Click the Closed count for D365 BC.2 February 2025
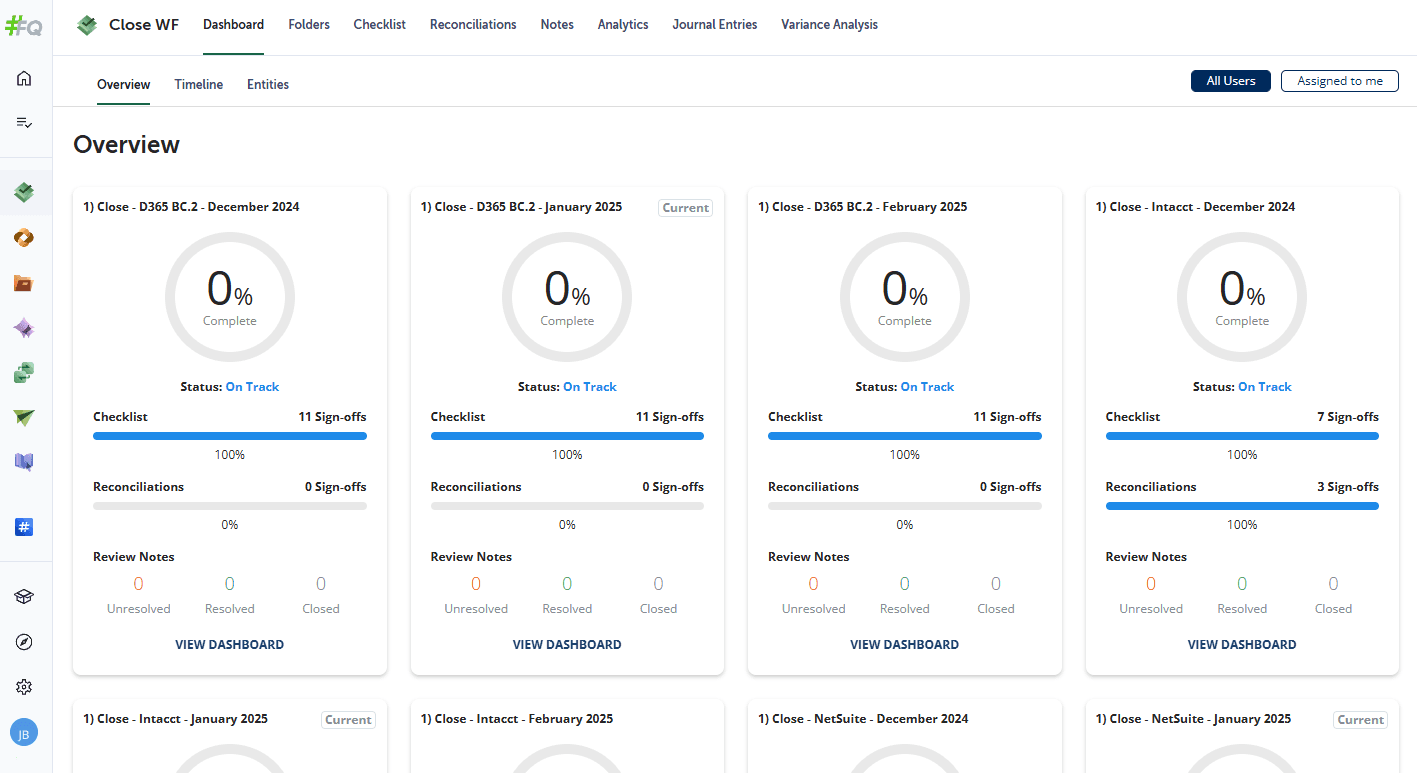1417x773 pixels. 996,584
